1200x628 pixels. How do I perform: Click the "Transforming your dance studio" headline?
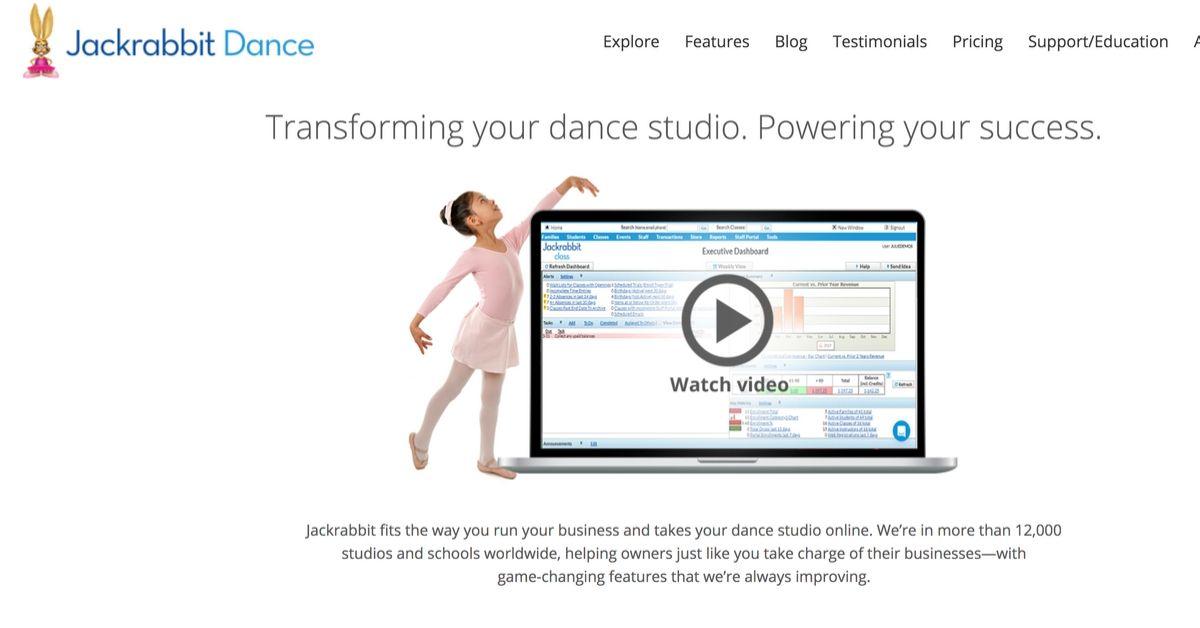[684, 128]
